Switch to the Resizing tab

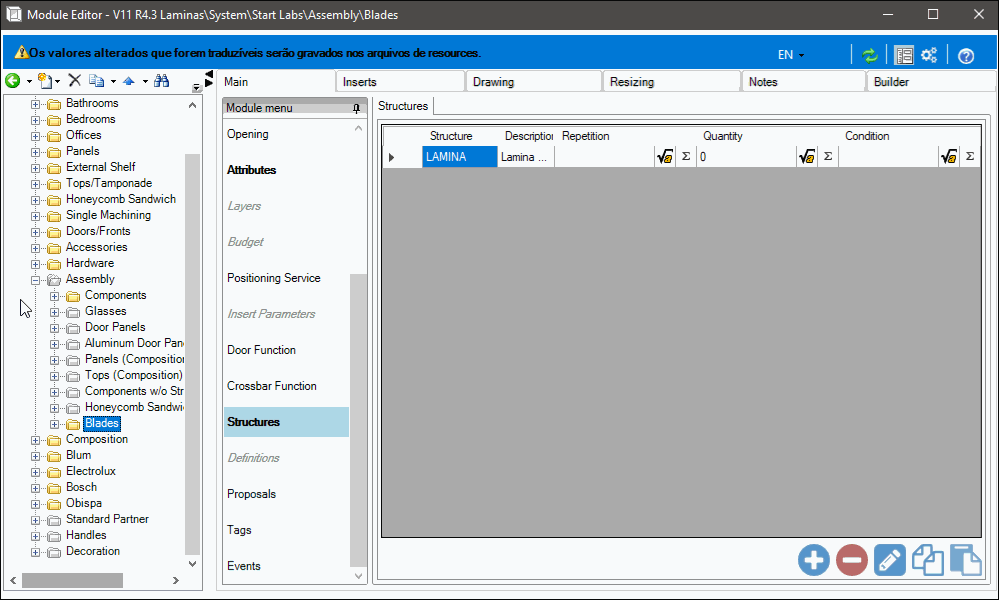tap(672, 82)
